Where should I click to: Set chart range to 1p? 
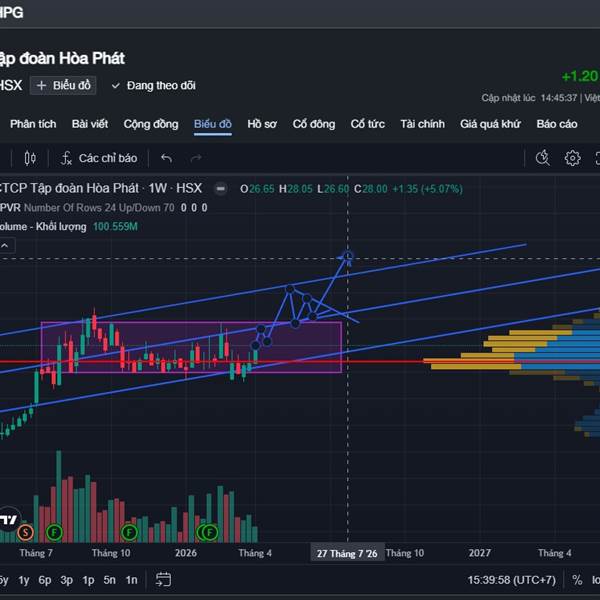tap(88, 580)
